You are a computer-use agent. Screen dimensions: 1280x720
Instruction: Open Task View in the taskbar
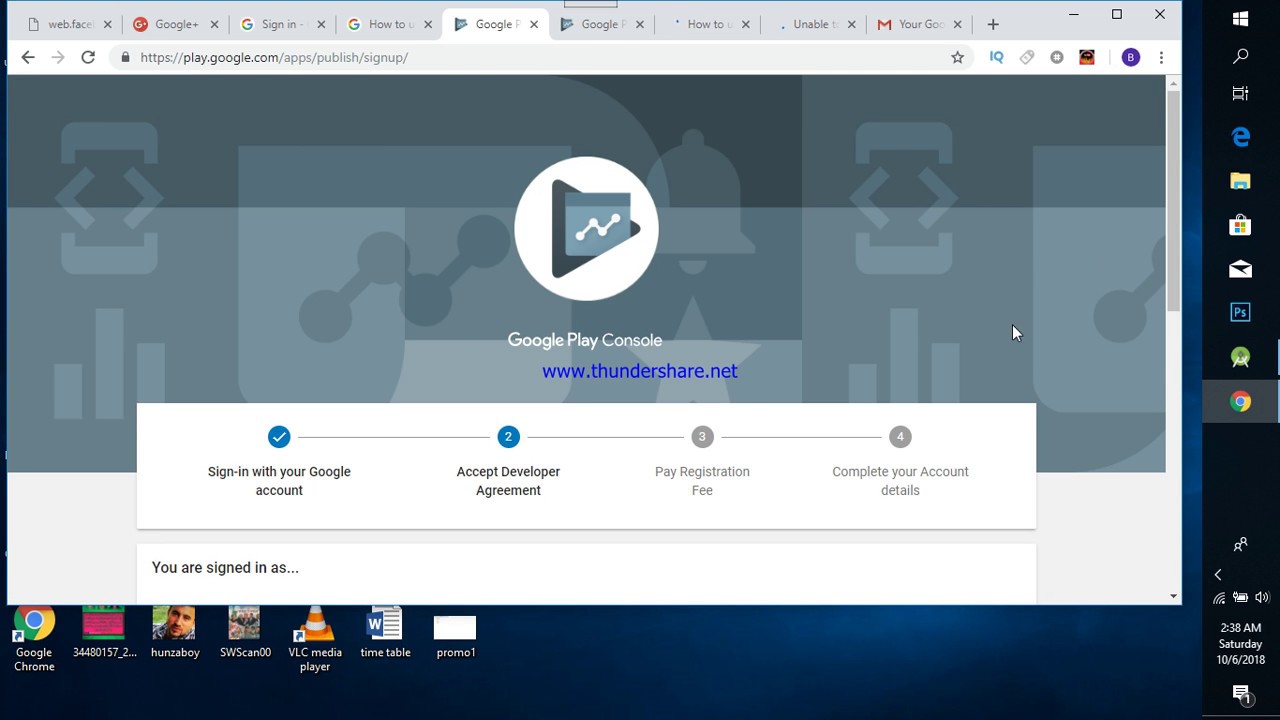(x=1241, y=94)
